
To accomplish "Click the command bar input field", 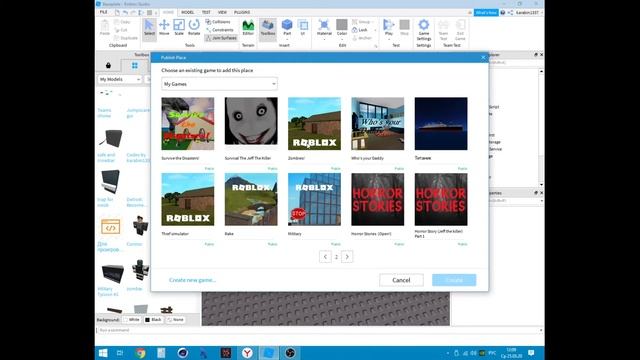I will click(320, 330).
